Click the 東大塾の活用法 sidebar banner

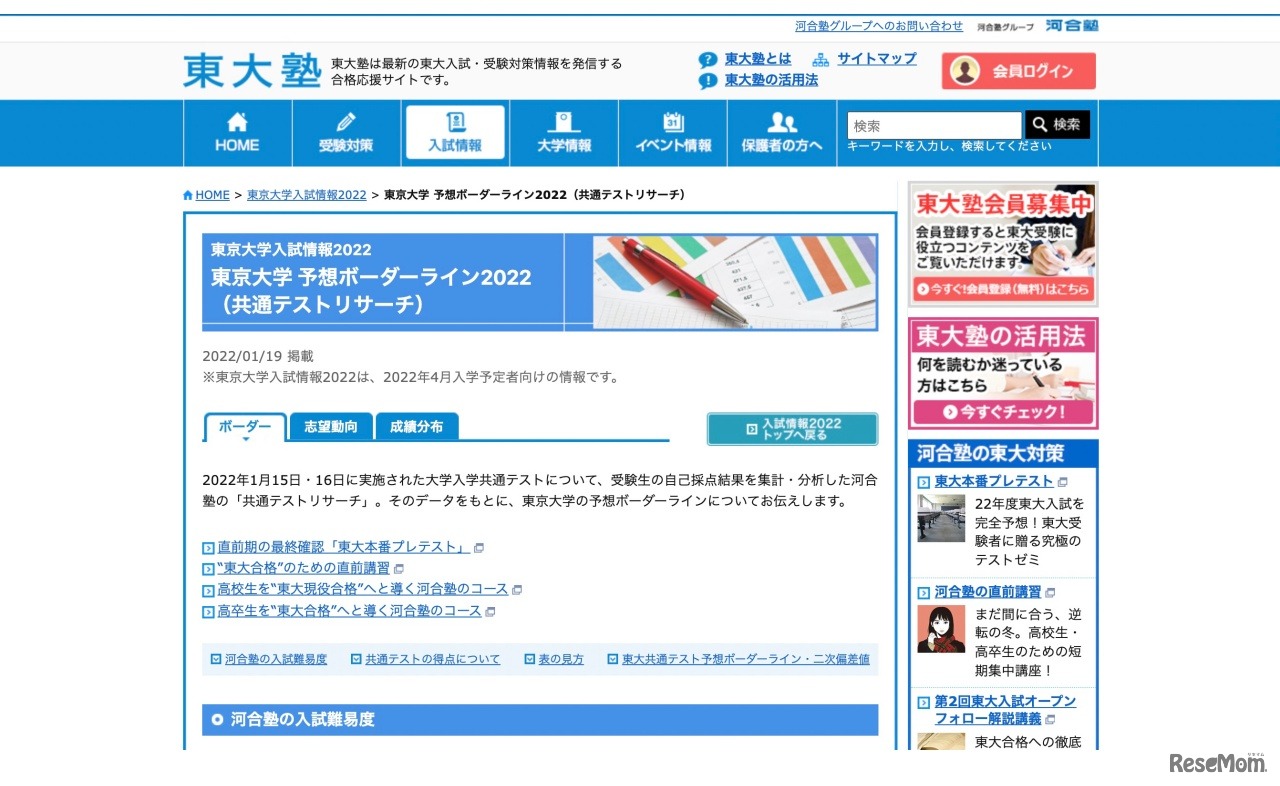click(x=1003, y=374)
